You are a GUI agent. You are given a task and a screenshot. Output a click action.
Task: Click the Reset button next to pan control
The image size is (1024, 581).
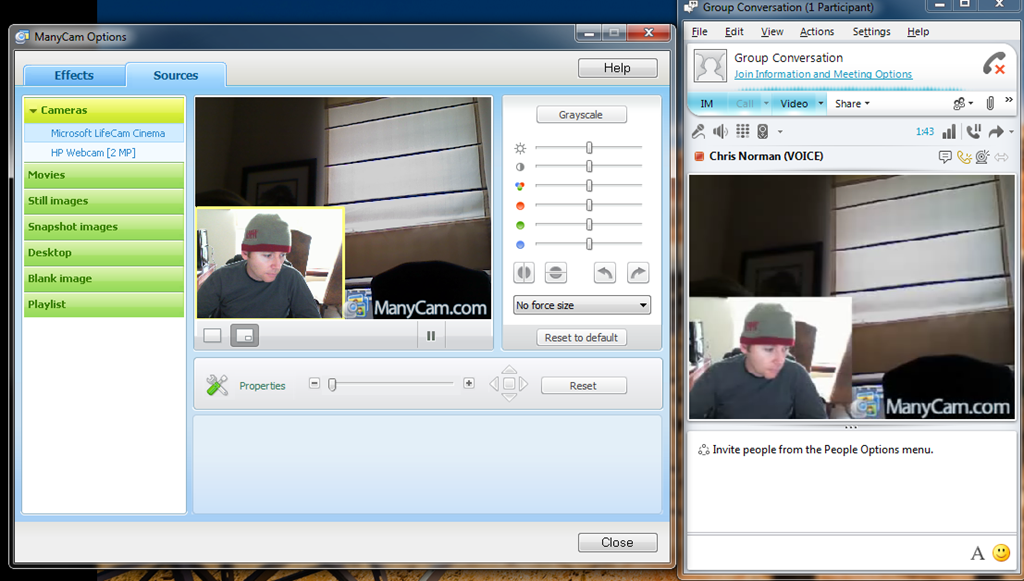(x=583, y=386)
